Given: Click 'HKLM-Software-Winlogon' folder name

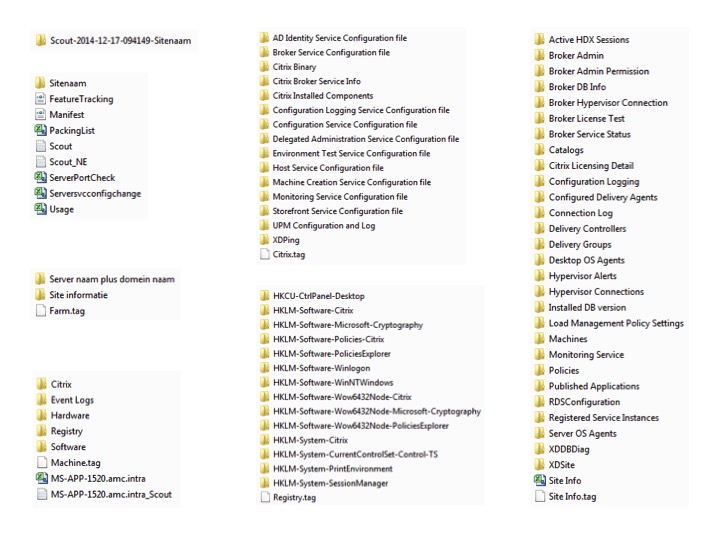Looking at the screenshot, I should pyautogui.click(x=321, y=368).
